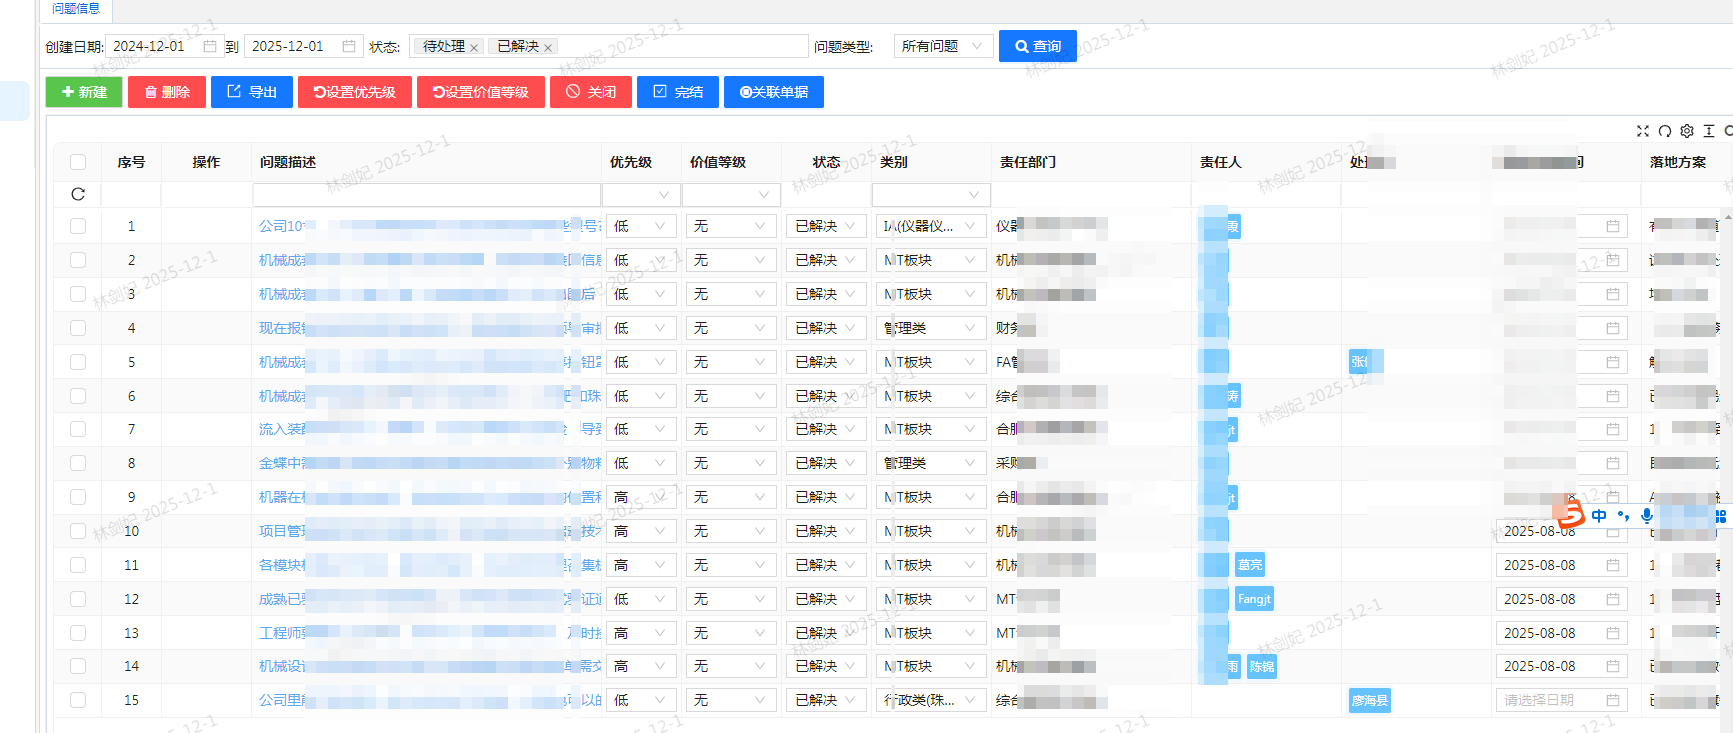1733x733 pixels.
Task: Open table column settings gear icon
Action: click(1687, 131)
